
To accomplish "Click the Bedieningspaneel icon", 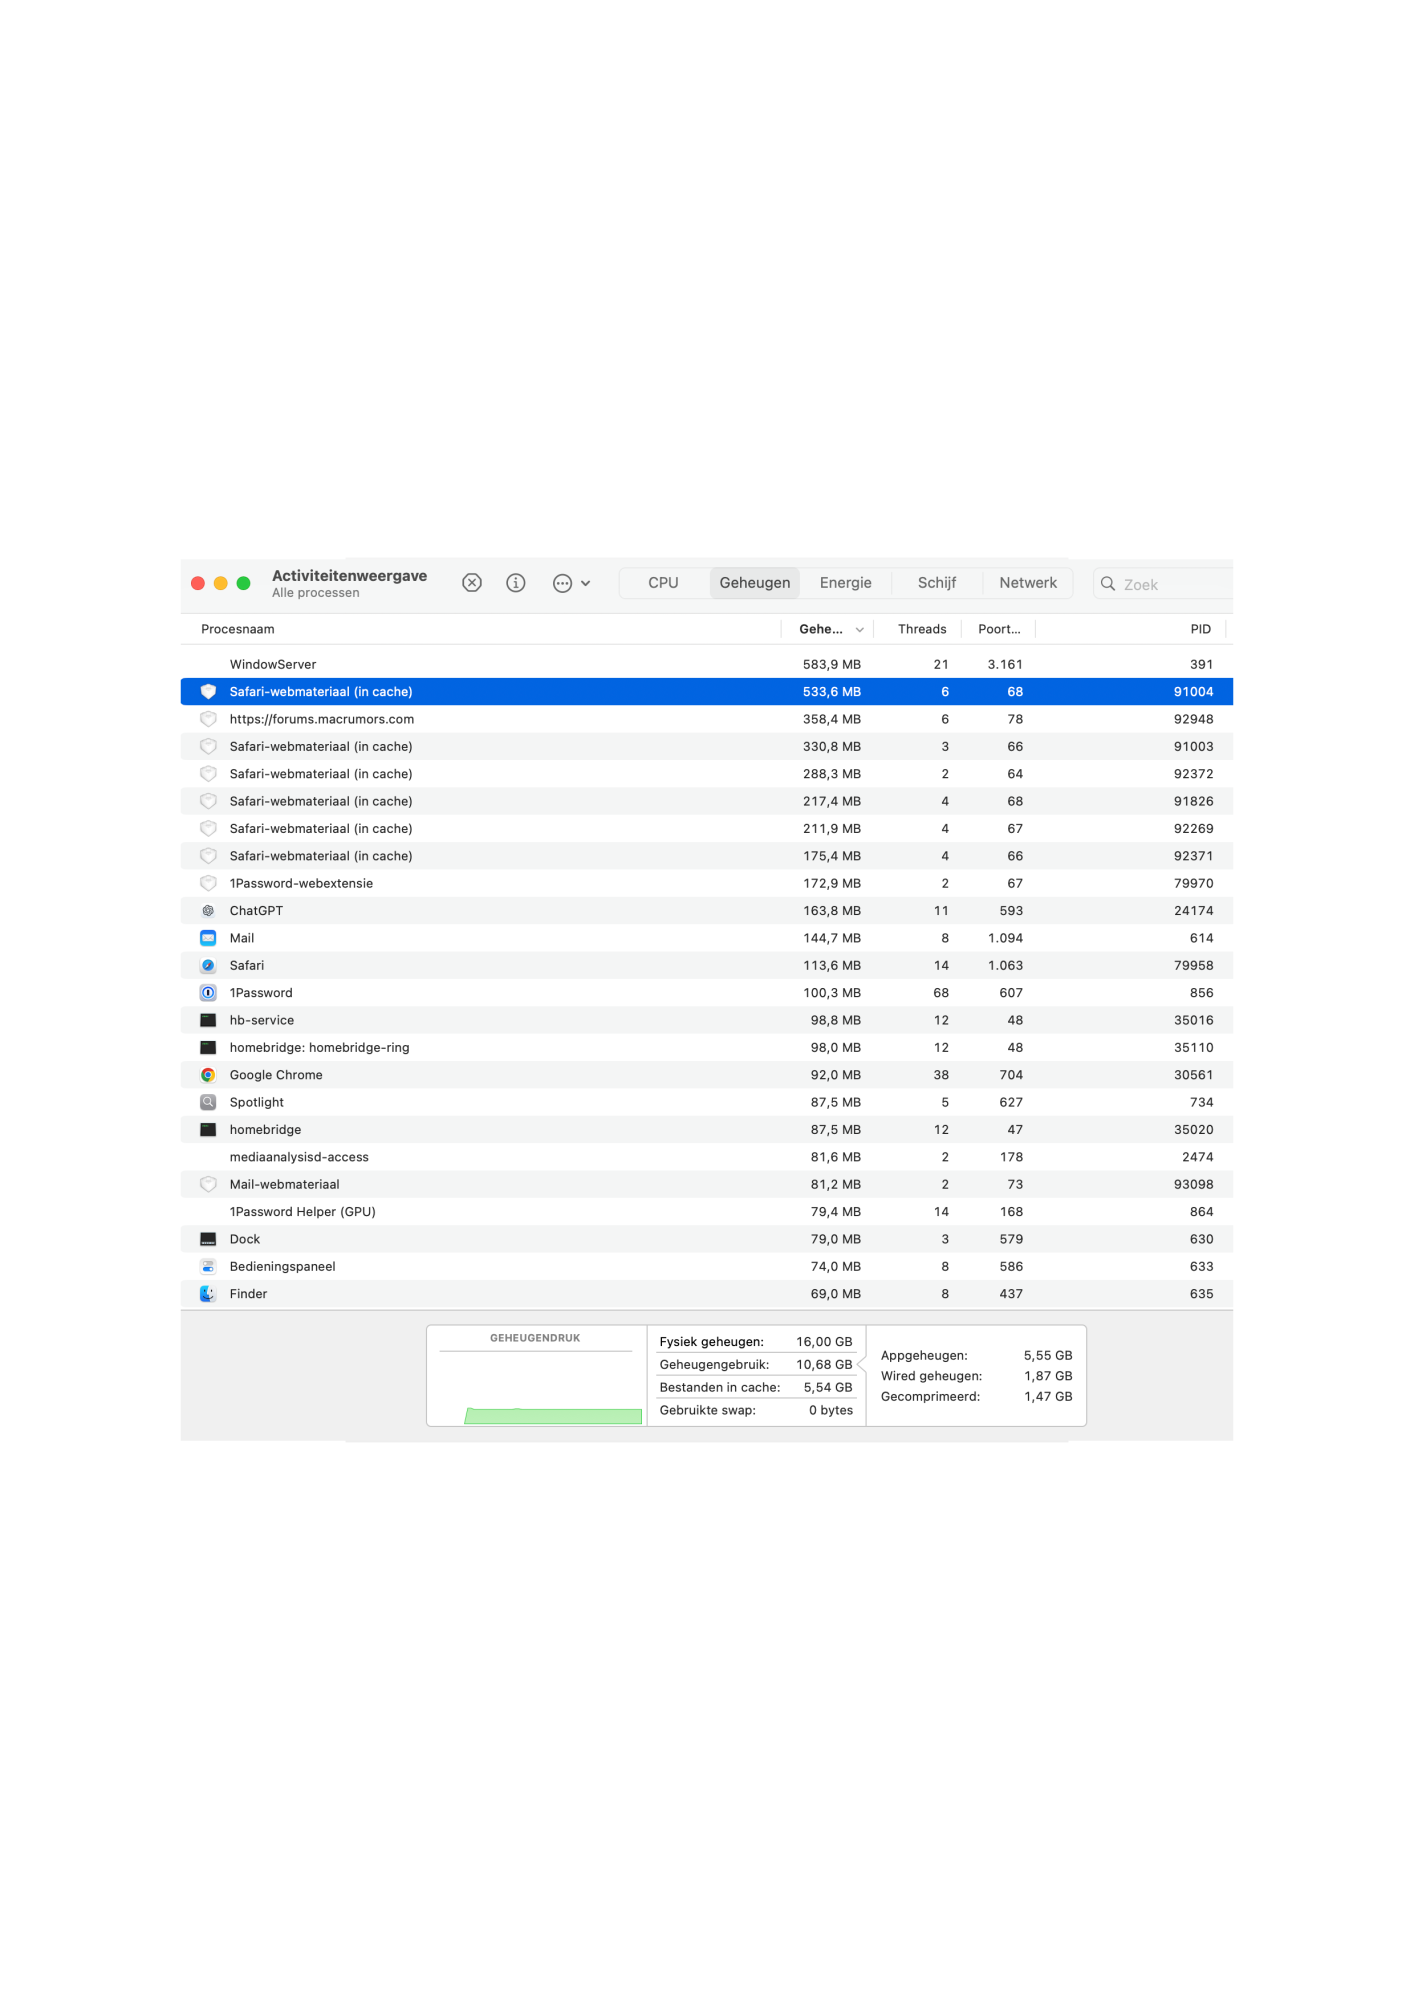I will point(208,1266).
